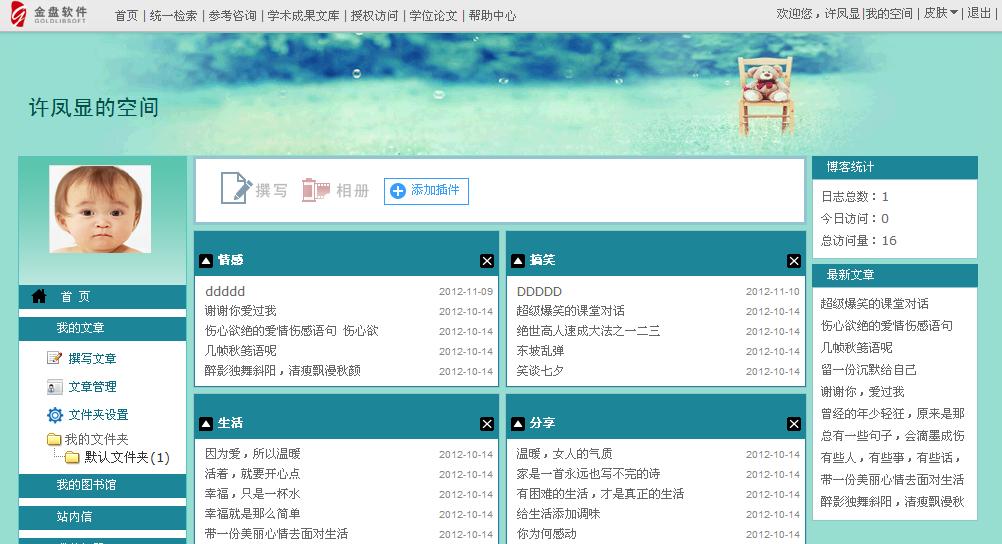Screen dimensions: 1002x544
Task: Open 学位论文 in the top navigation
Action: click(433, 15)
